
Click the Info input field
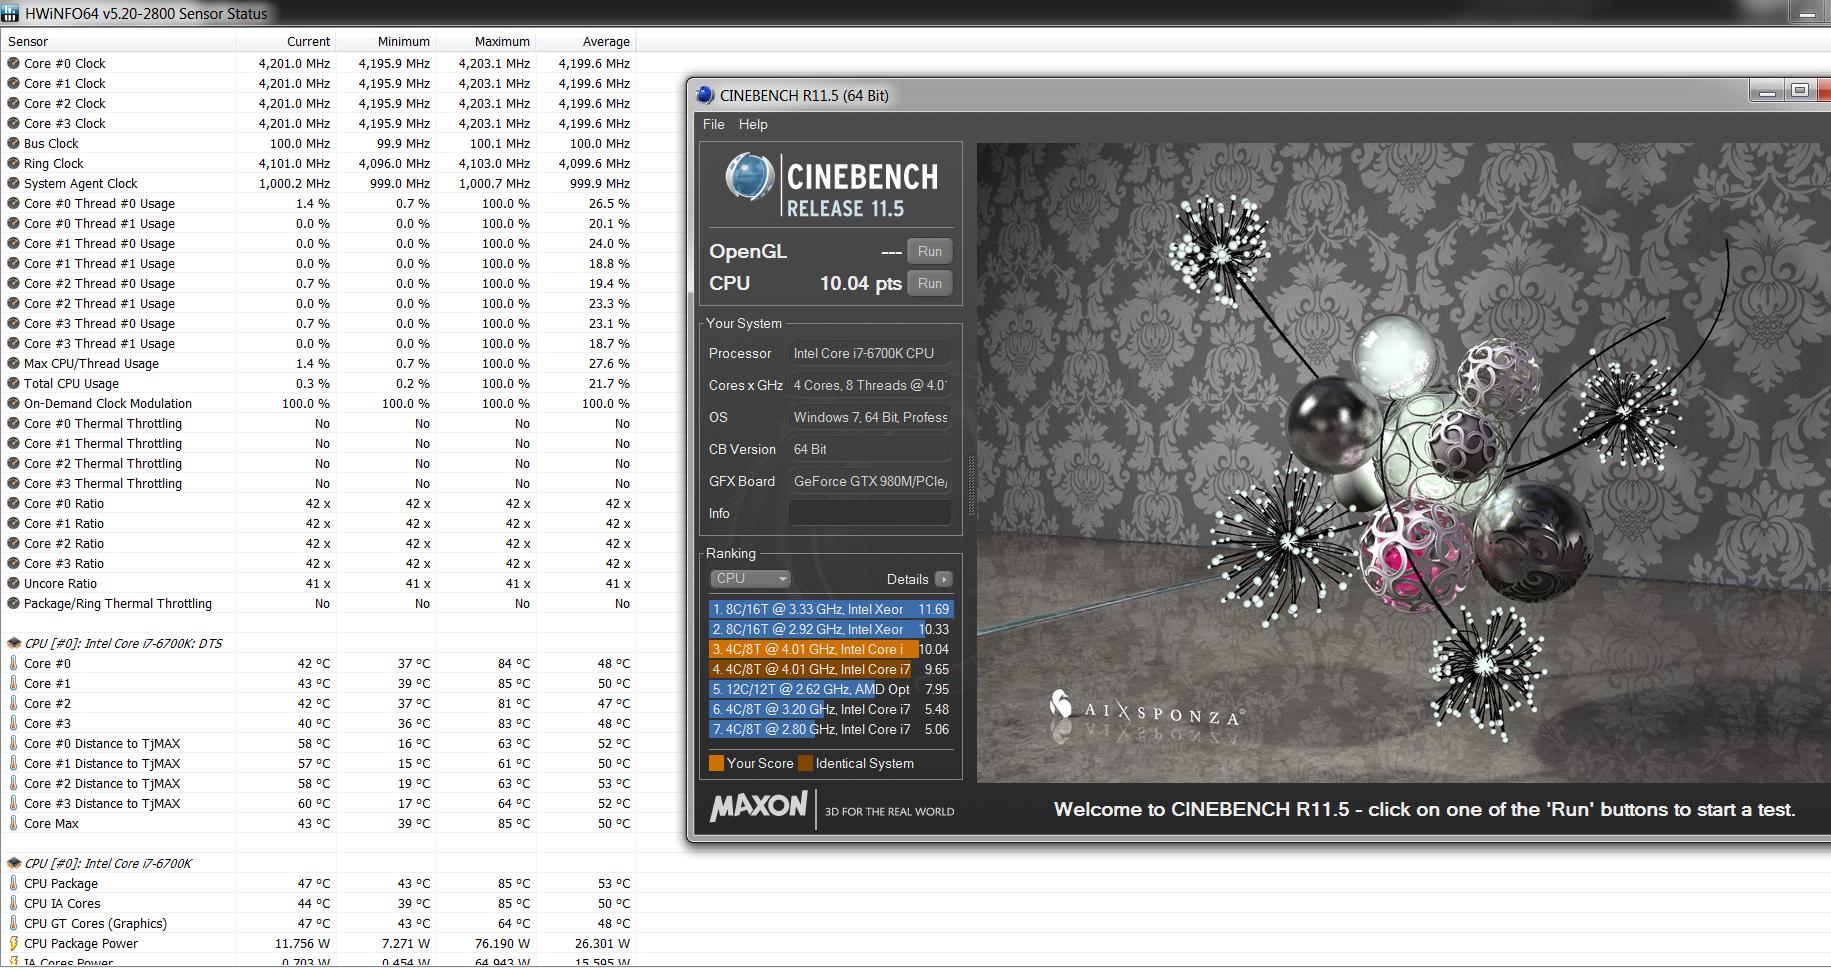pyautogui.click(x=870, y=513)
